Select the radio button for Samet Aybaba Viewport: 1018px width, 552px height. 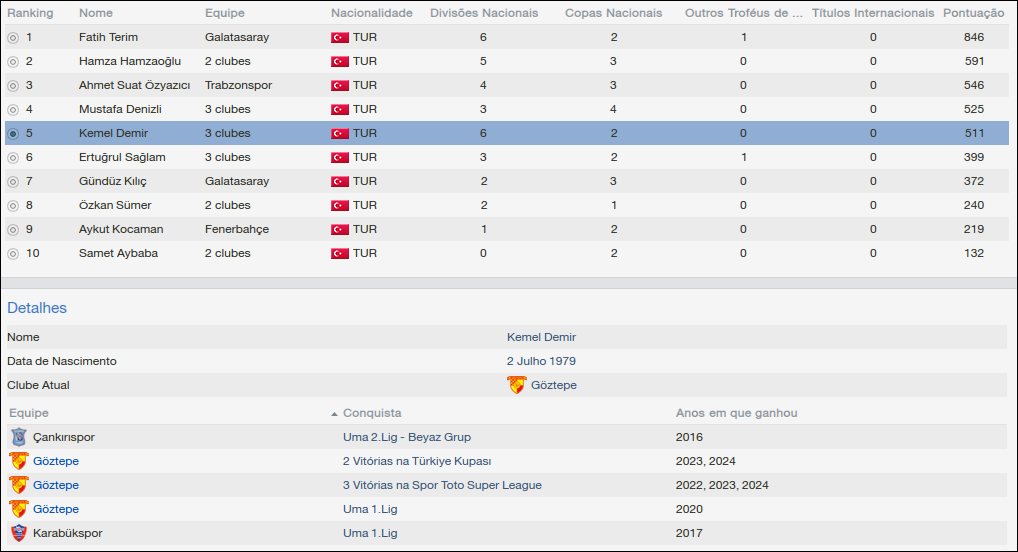13,254
